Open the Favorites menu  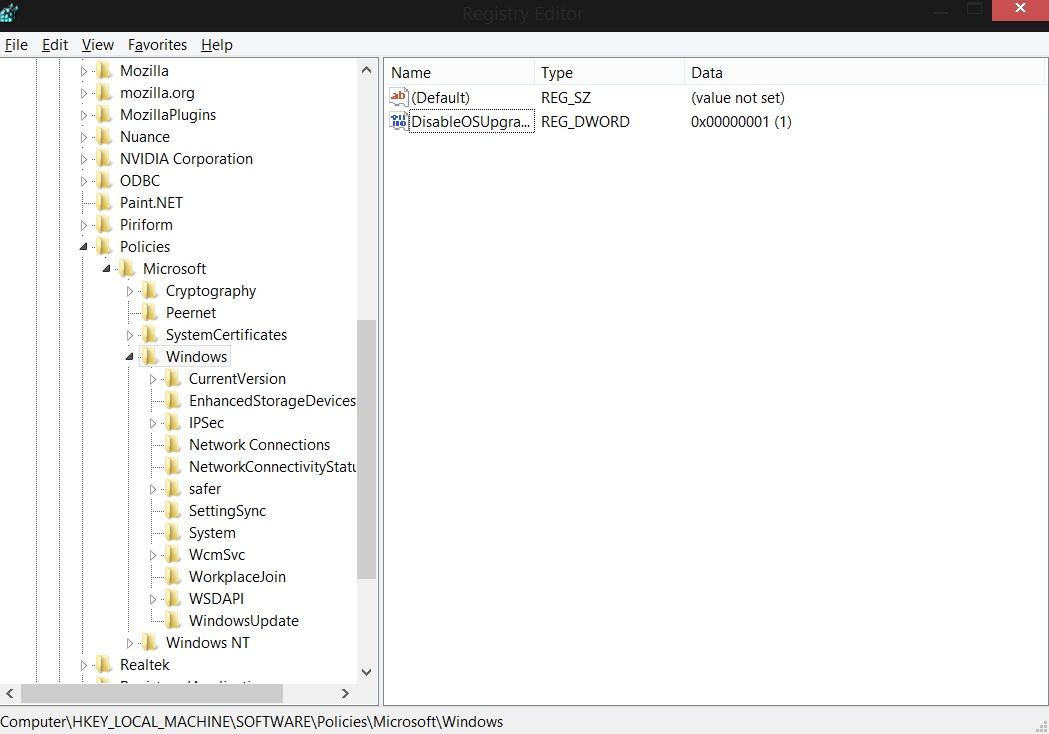pyautogui.click(x=157, y=45)
